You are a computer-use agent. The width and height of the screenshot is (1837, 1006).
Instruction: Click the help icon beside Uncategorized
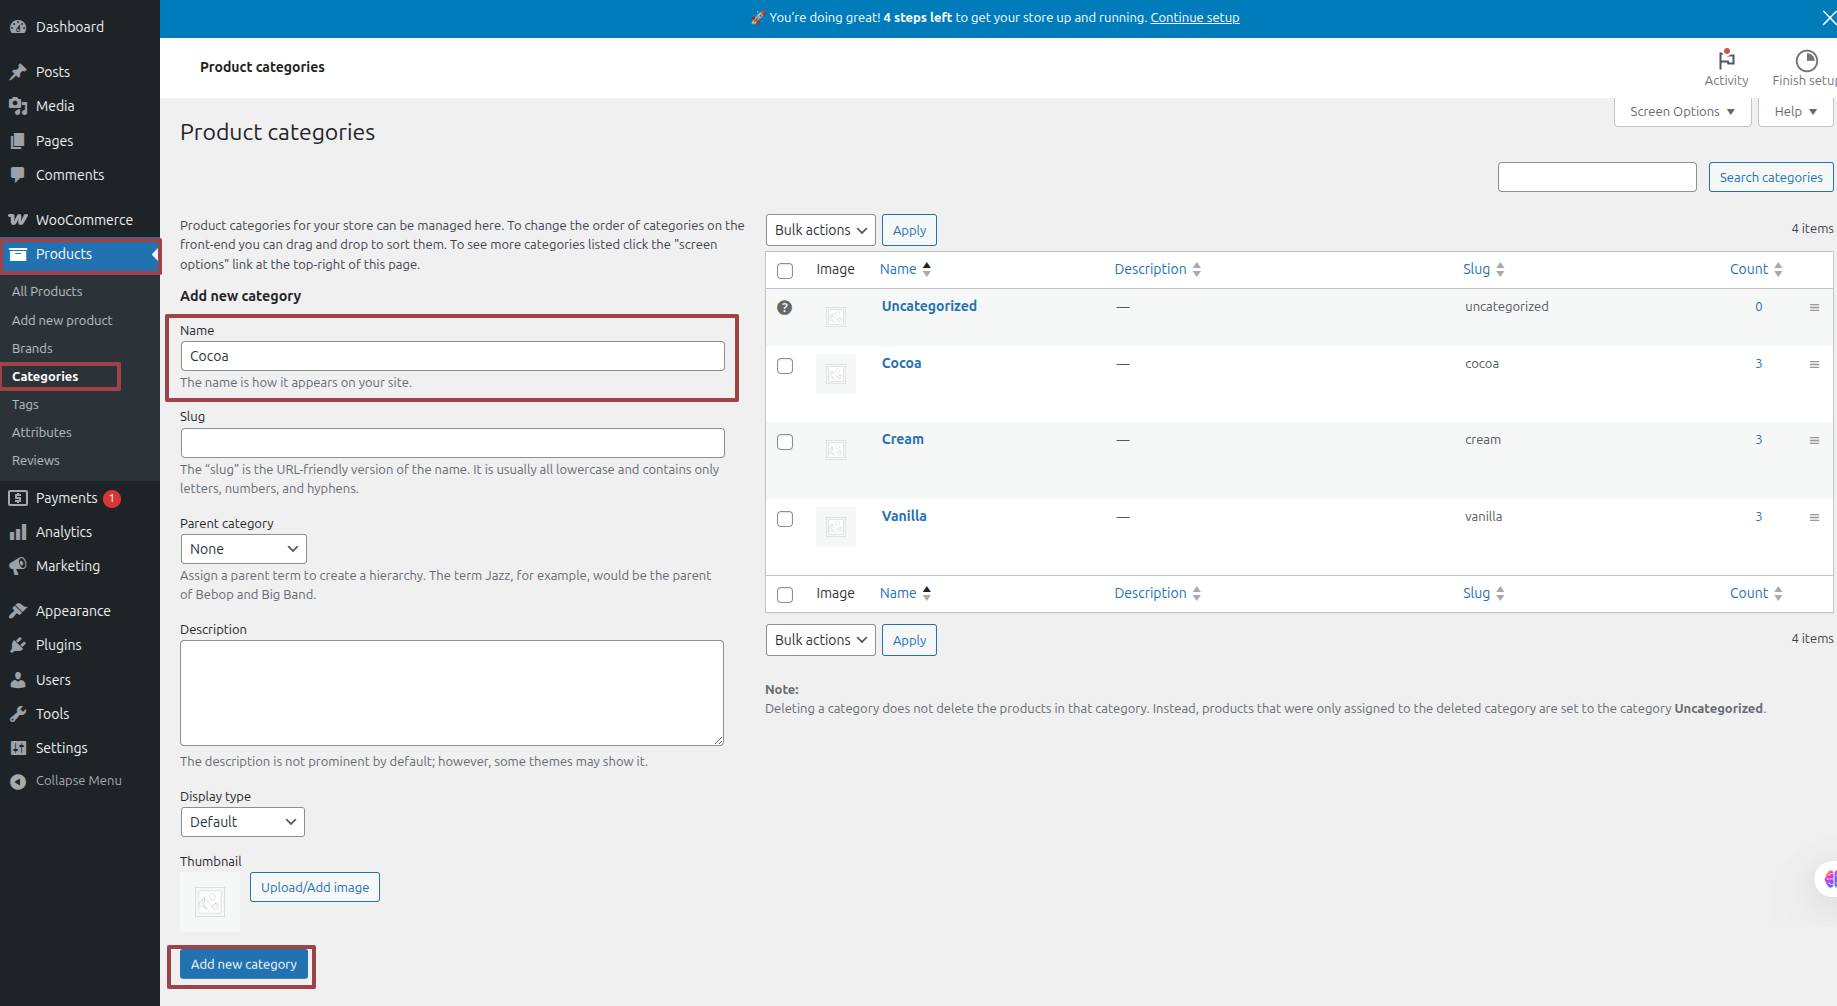point(785,308)
